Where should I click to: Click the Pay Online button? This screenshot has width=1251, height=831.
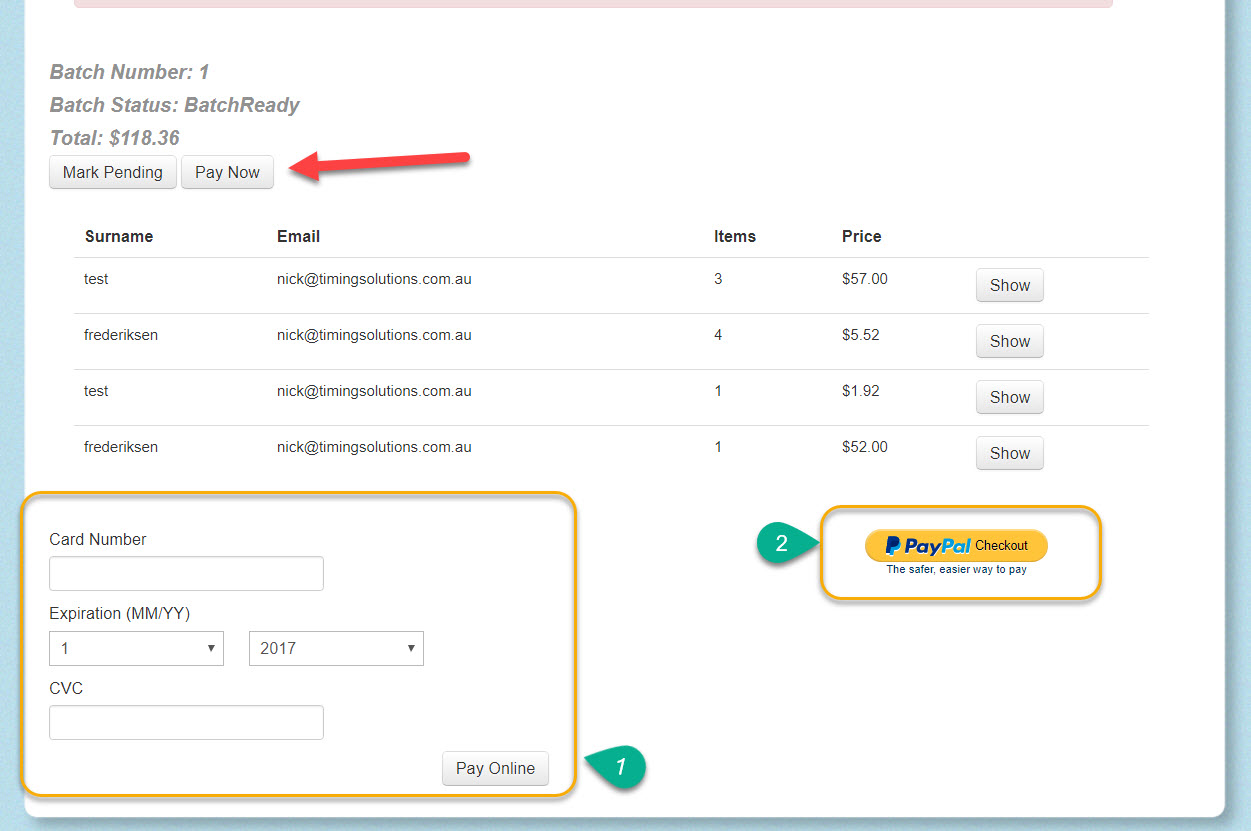tap(495, 768)
